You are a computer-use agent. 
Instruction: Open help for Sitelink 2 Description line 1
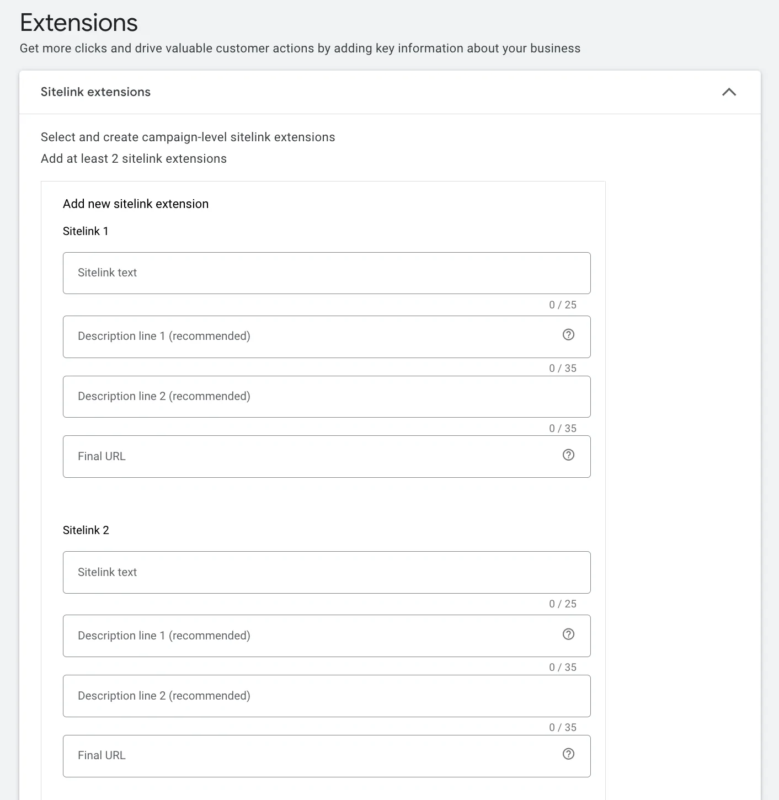568,634
